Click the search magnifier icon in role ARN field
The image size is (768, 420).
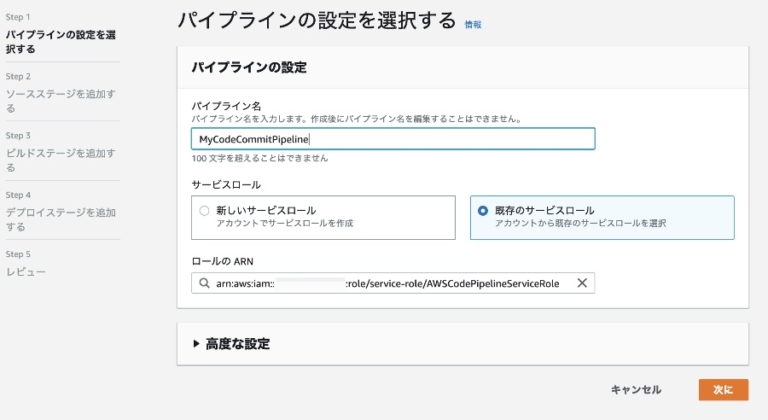tap(204, 283)
